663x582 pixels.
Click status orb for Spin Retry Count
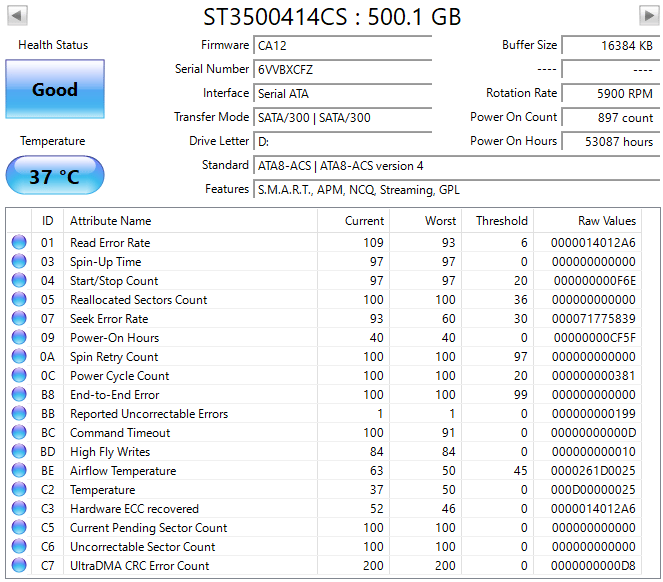click(x=19, y=357)
